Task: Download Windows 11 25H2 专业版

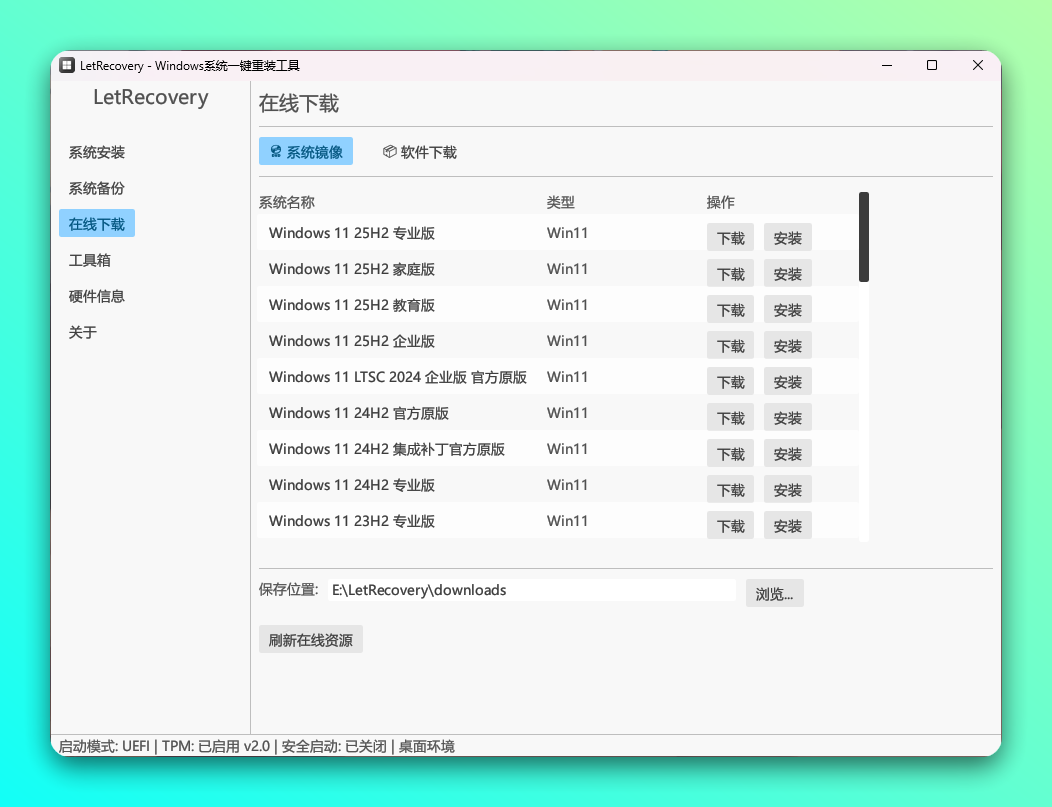Action: 730,237
